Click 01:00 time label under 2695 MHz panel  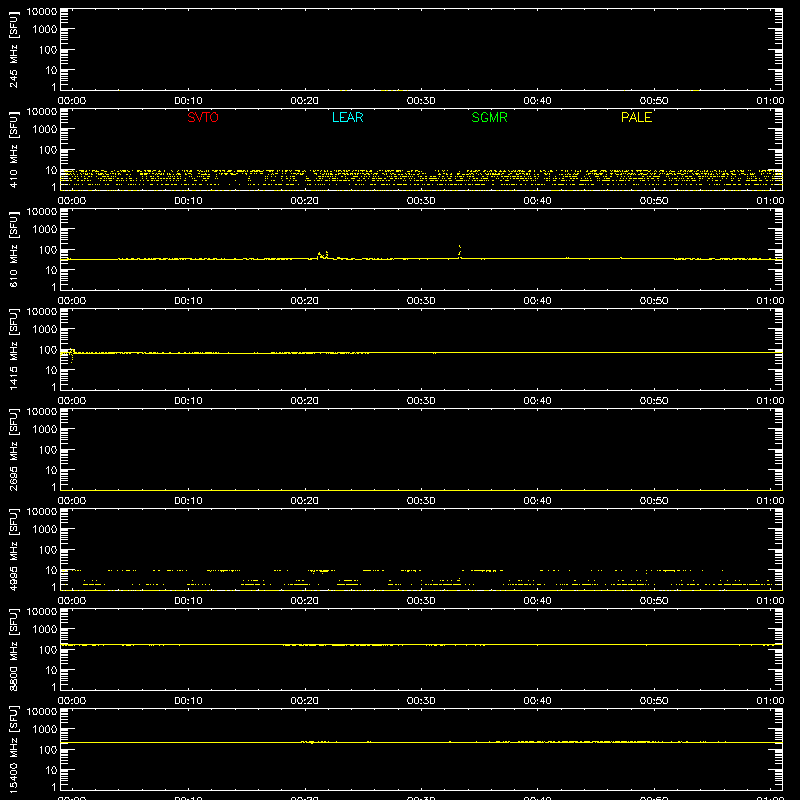pos(770,501)
